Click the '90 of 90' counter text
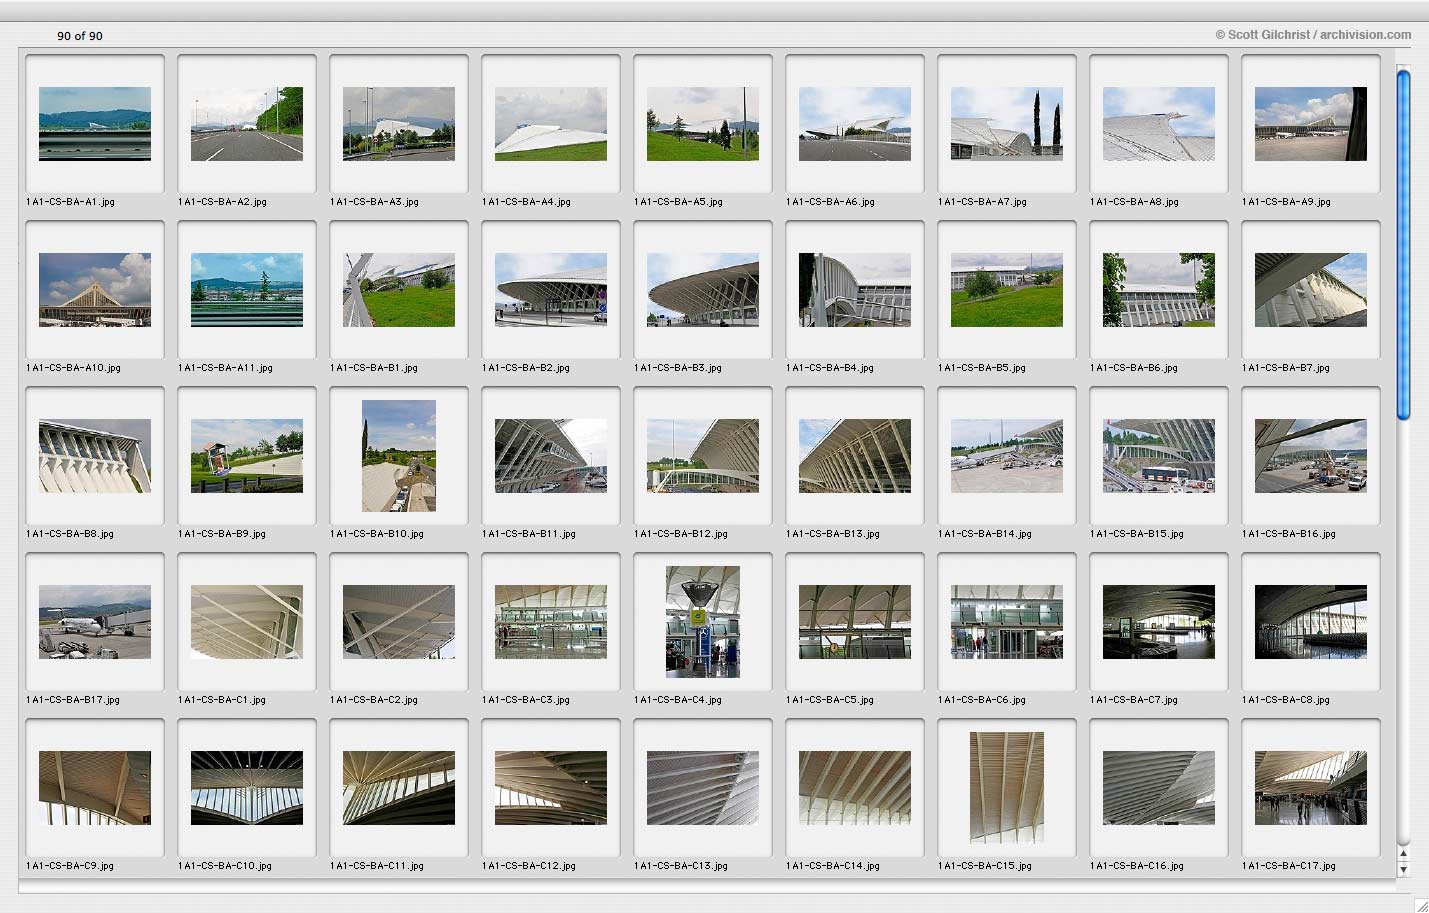The image size is (1429, 913). click(80, 36)
